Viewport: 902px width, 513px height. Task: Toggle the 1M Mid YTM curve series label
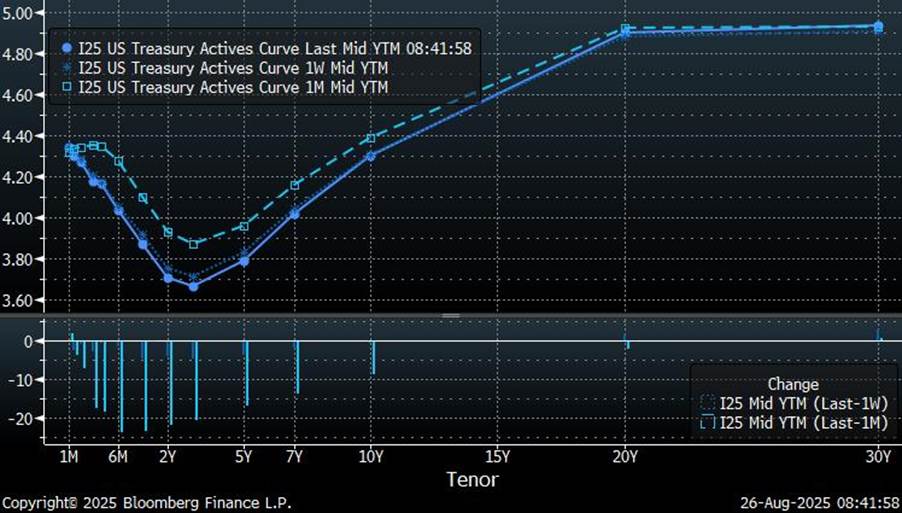tap(233, 88)
